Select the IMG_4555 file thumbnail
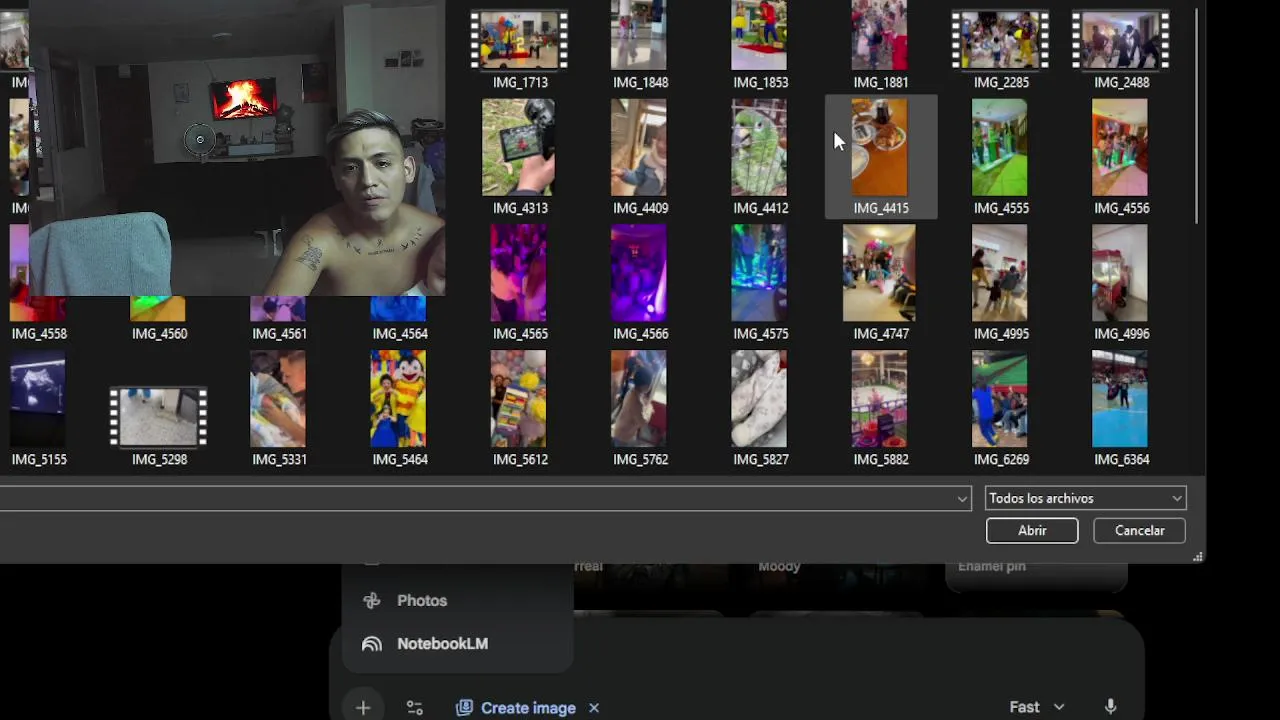This screenshot has height=720, width=1280. pos(999,147)
